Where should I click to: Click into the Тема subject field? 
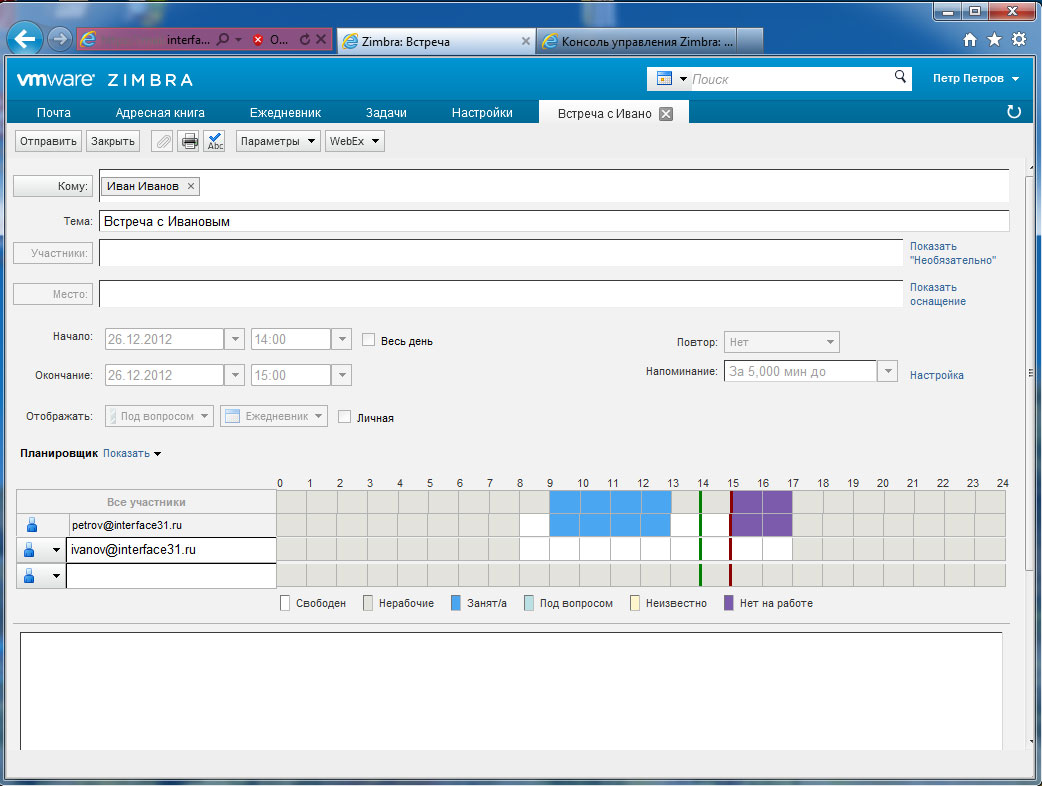[x=553, y=221]
